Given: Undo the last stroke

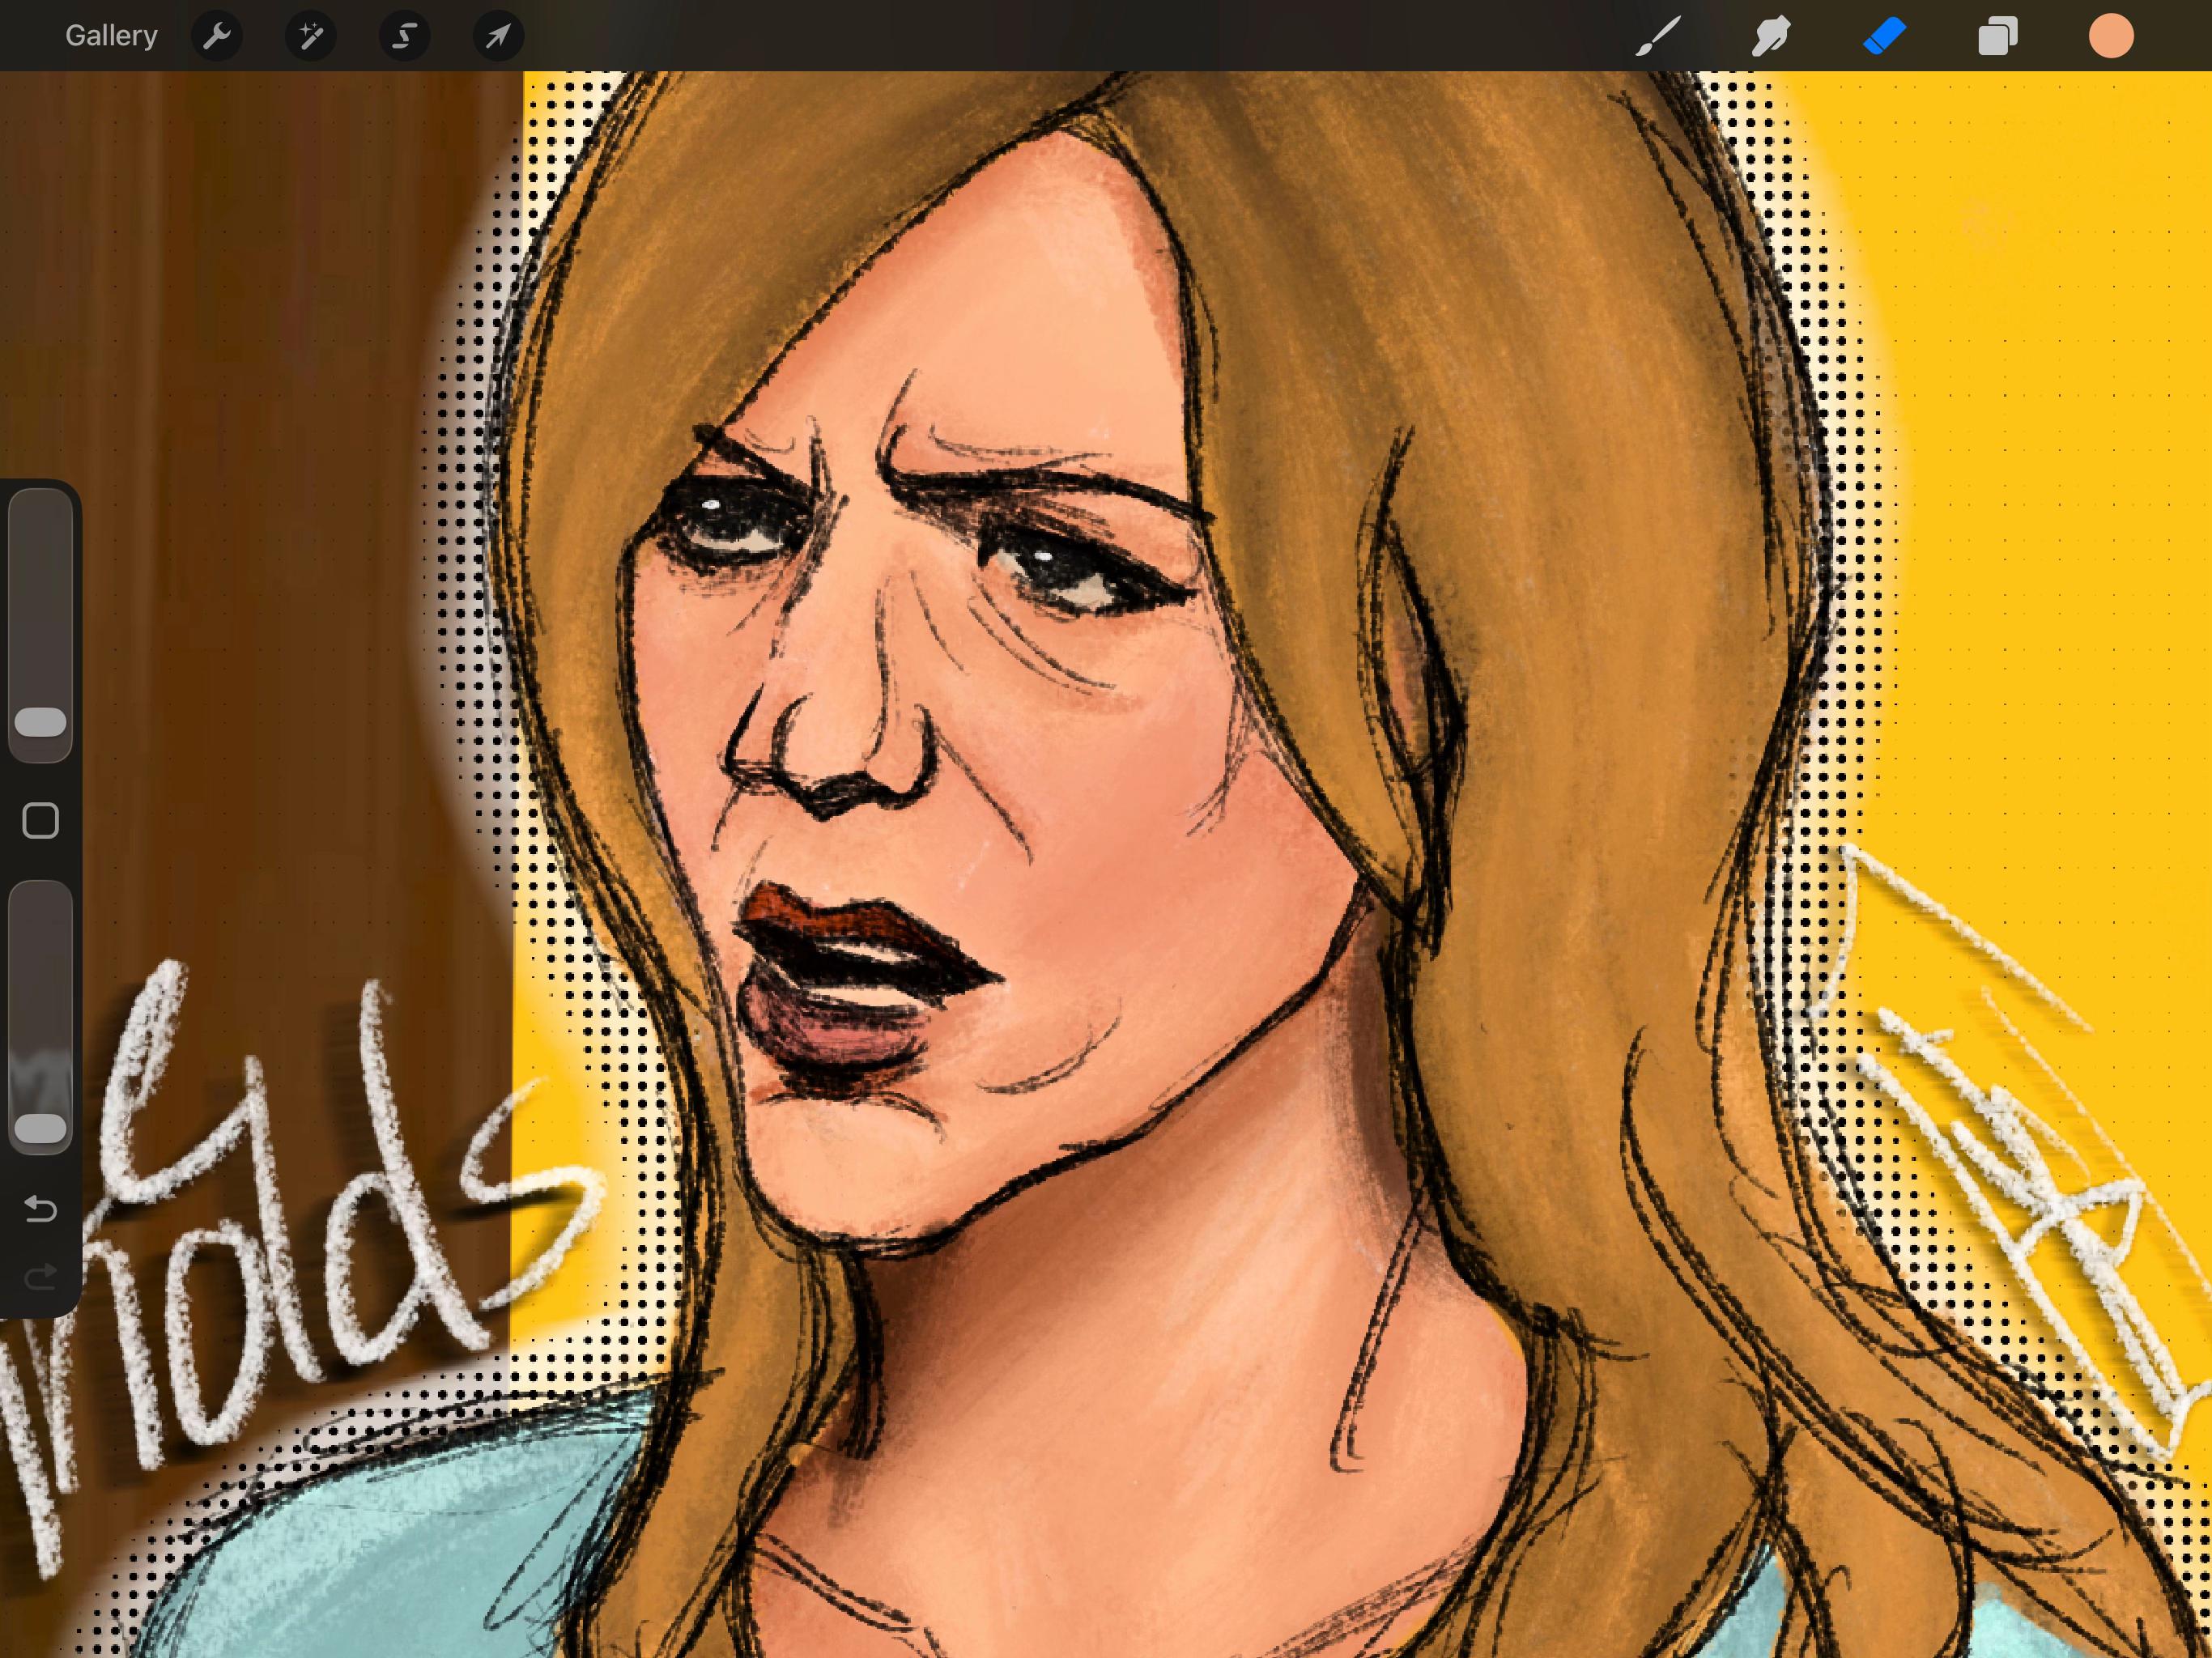Looking at the screenshot, I should click(x=40, y=1210).
